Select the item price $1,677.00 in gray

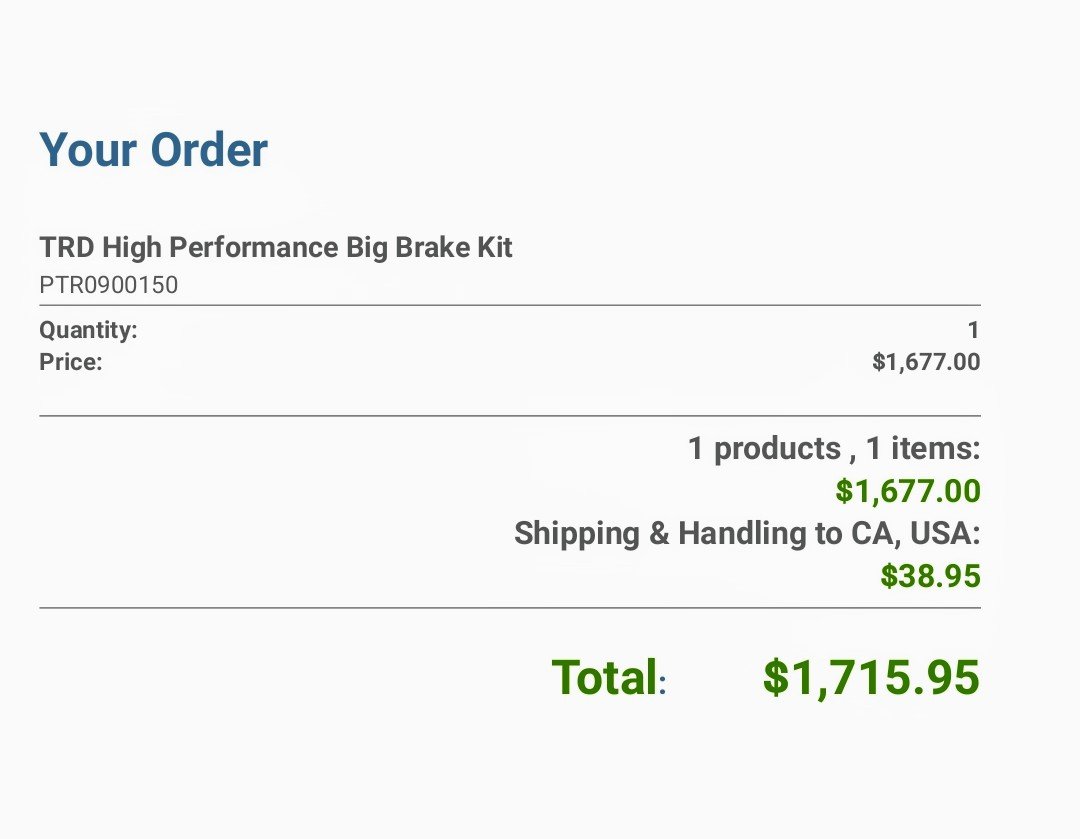coord(926,362)
